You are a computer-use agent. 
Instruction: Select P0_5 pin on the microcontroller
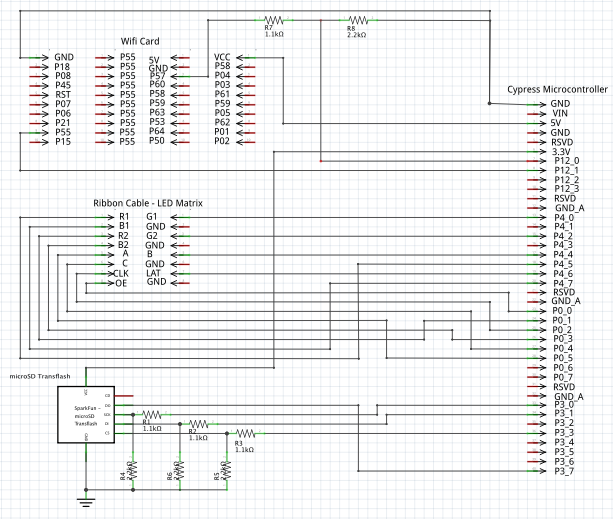click(563, 358)
